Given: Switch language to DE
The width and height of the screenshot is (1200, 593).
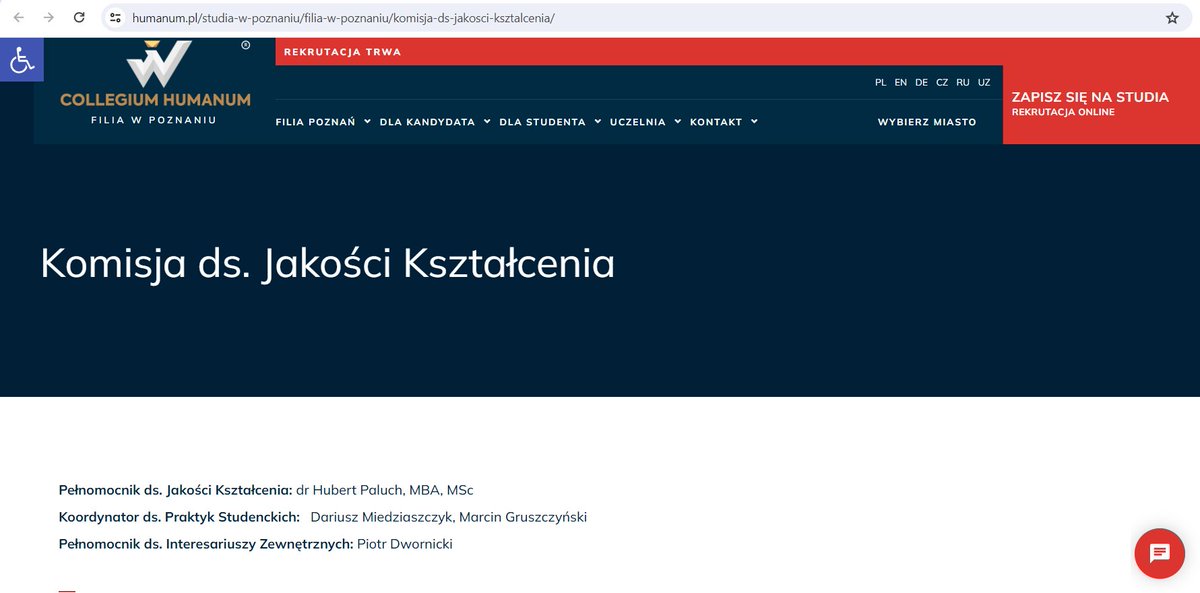Looking at the screenshot, I should pos(921,82).
